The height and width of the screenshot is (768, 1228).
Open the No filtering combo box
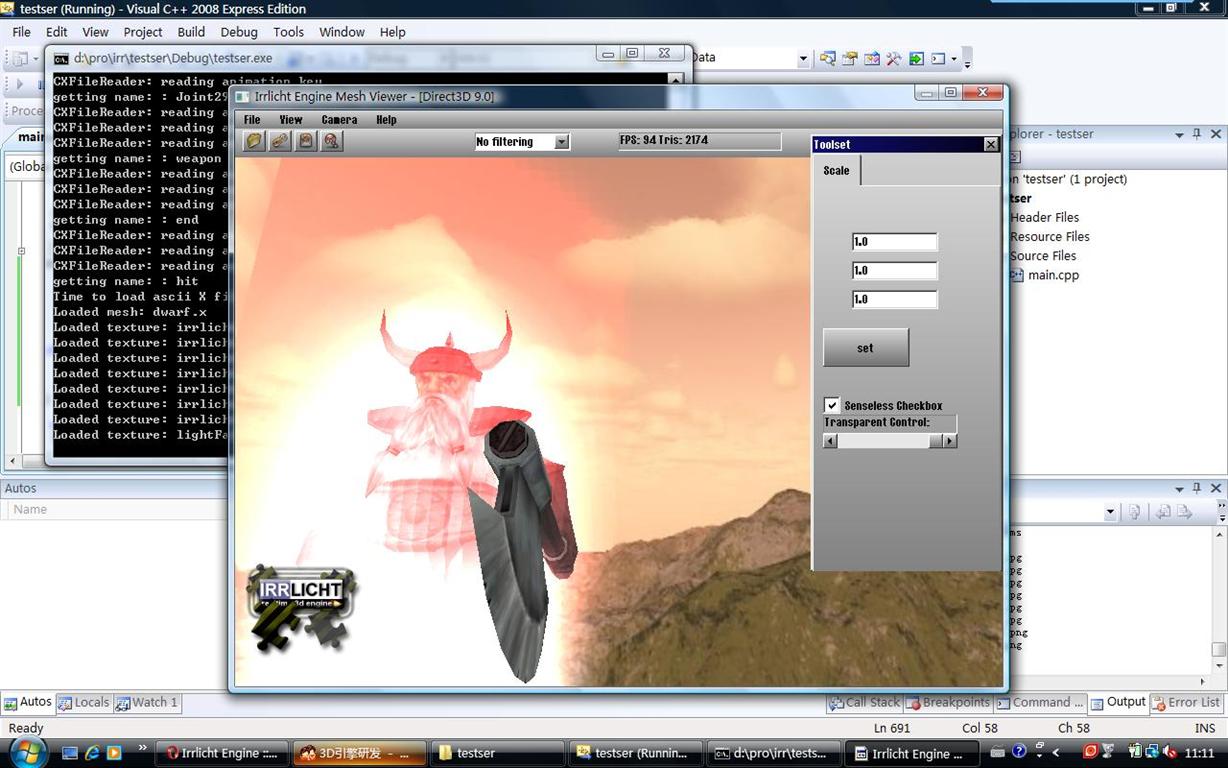[x=522, y=142]
